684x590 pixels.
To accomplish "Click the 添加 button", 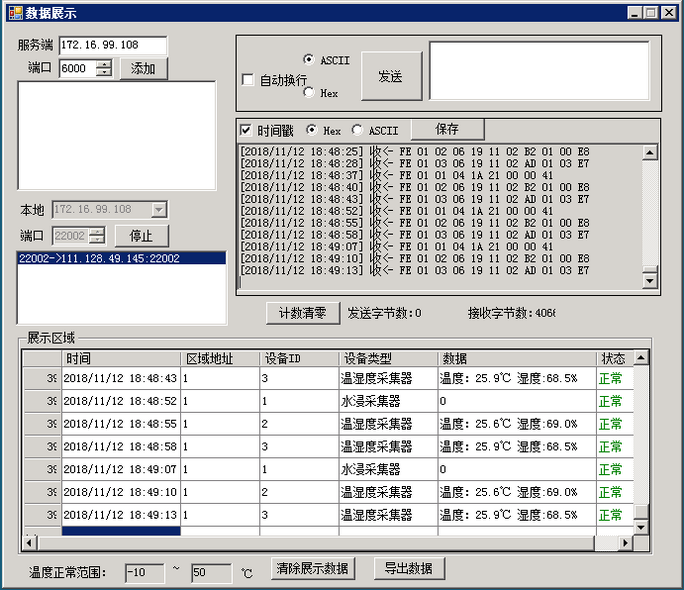I will click(x=144, y=68).
